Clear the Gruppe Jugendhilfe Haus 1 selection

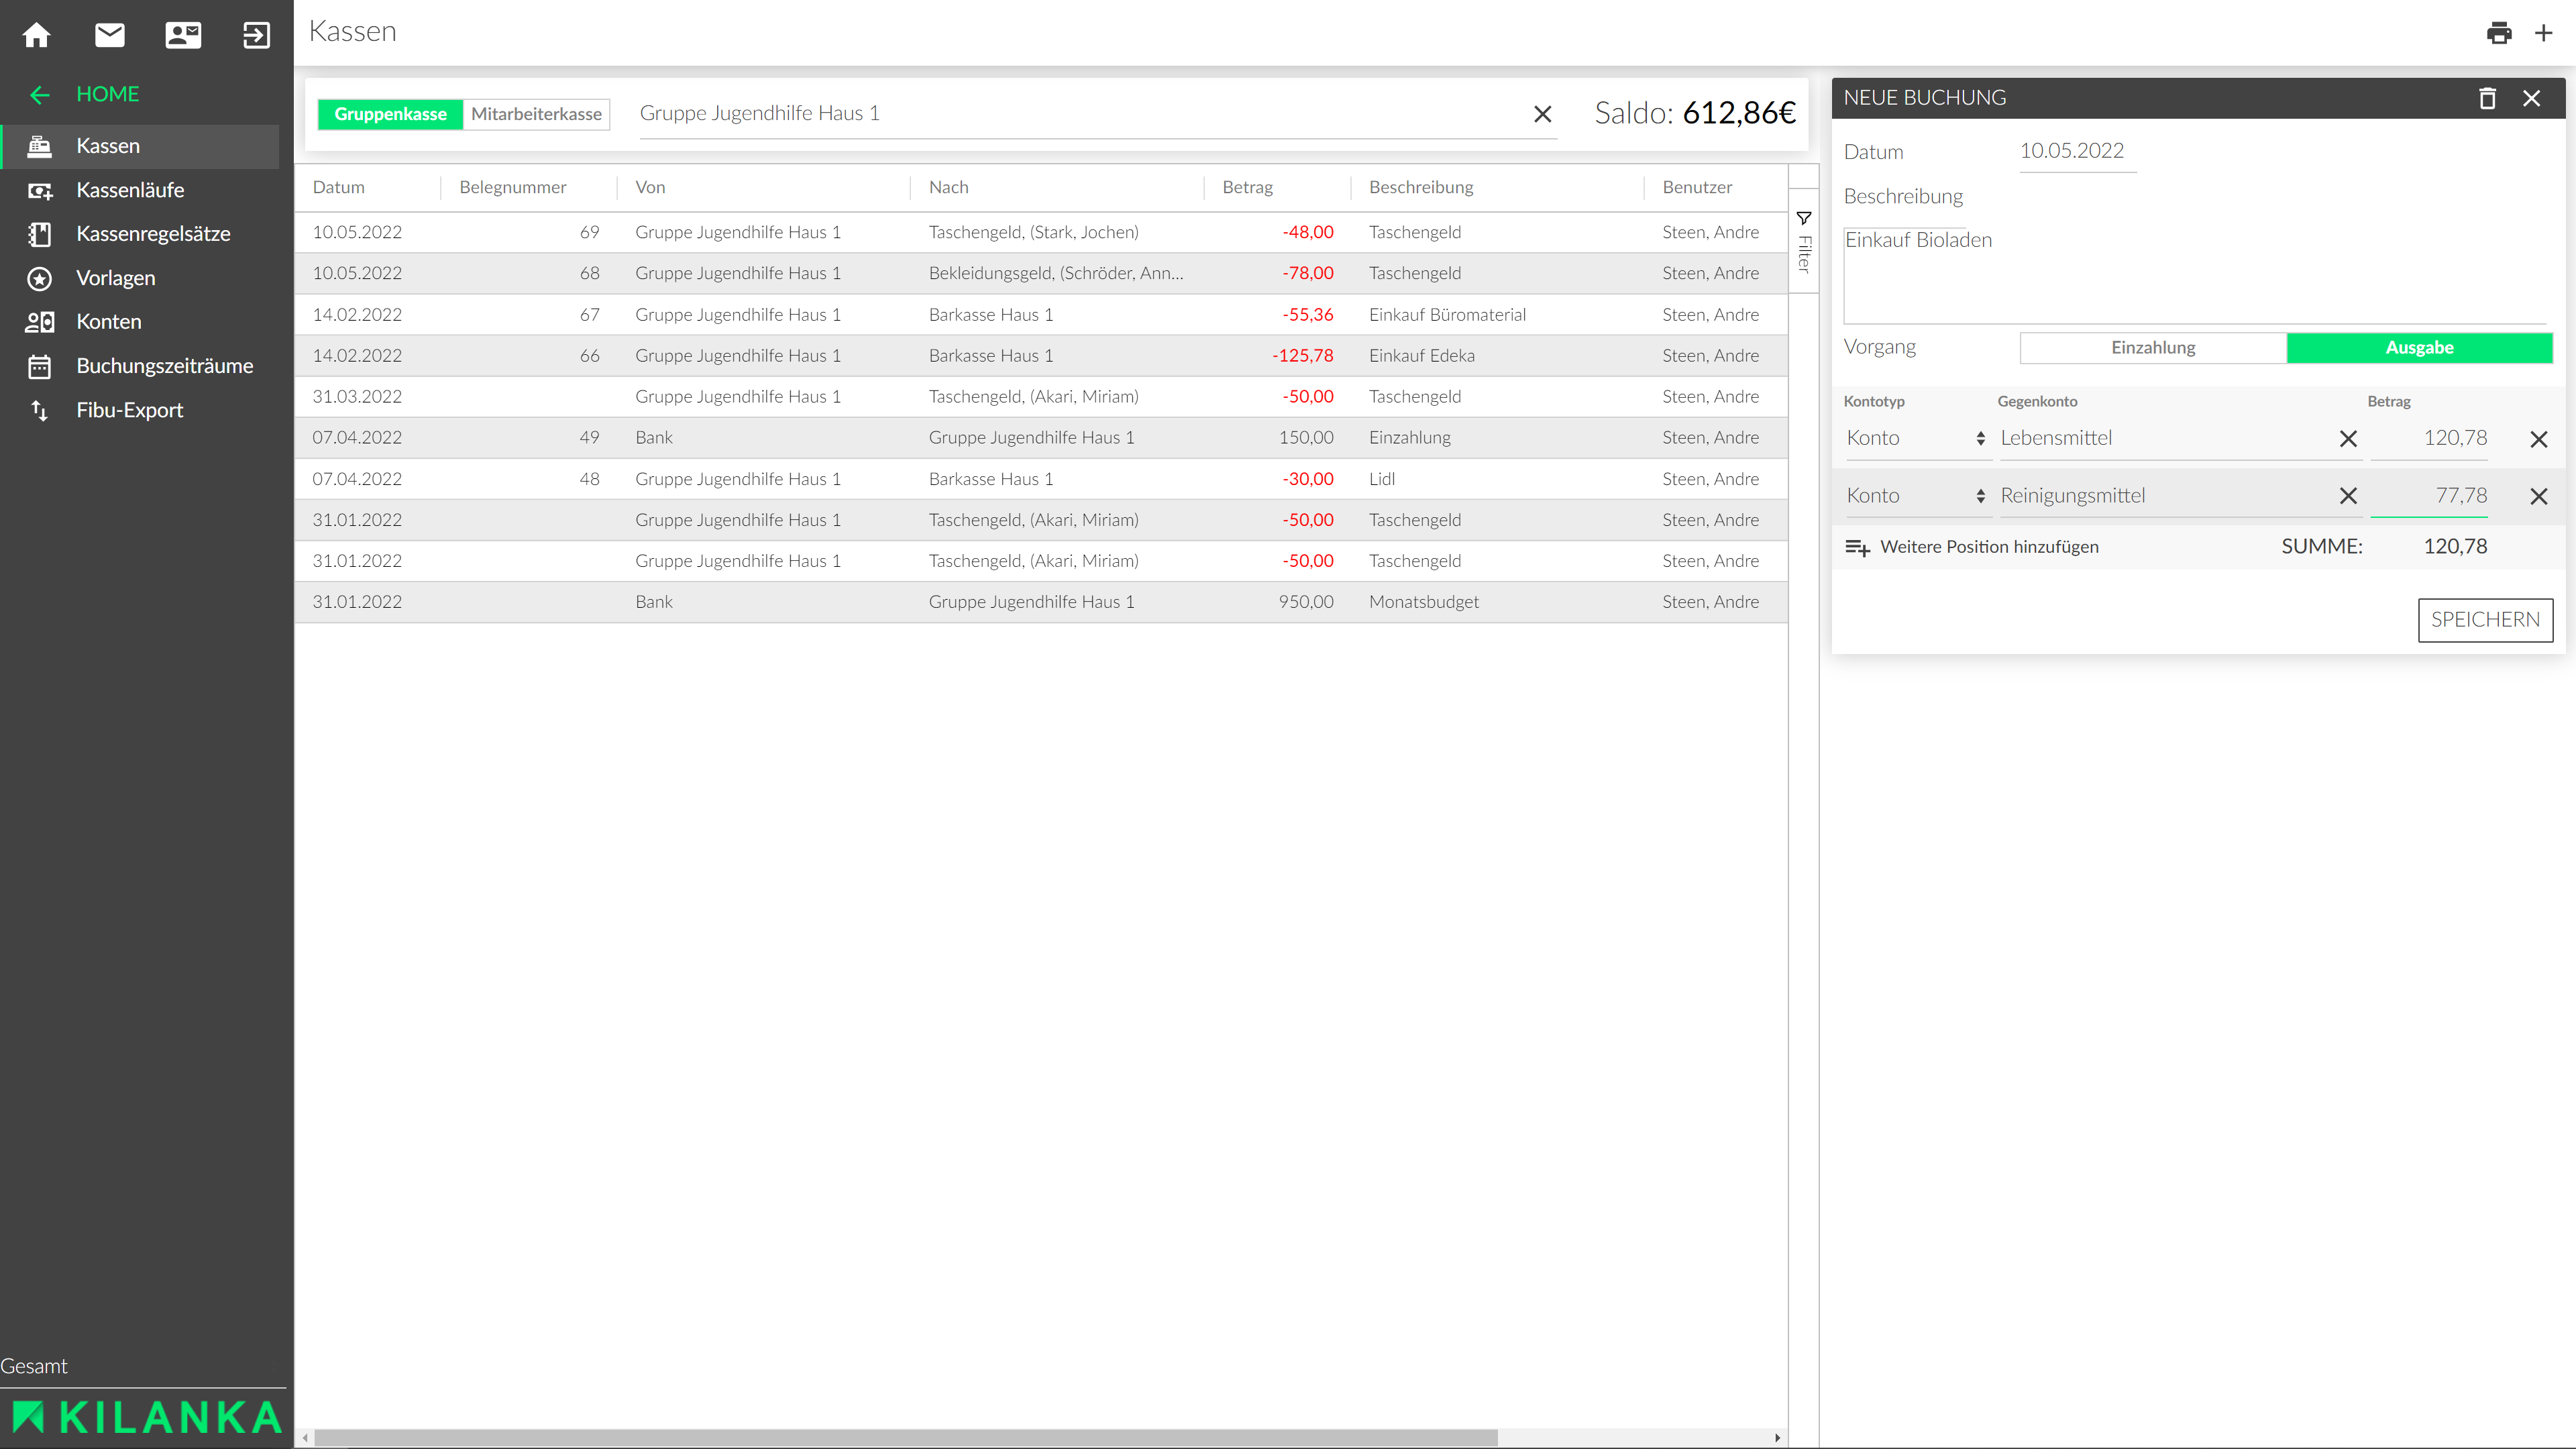click(x=1542, y=114)
